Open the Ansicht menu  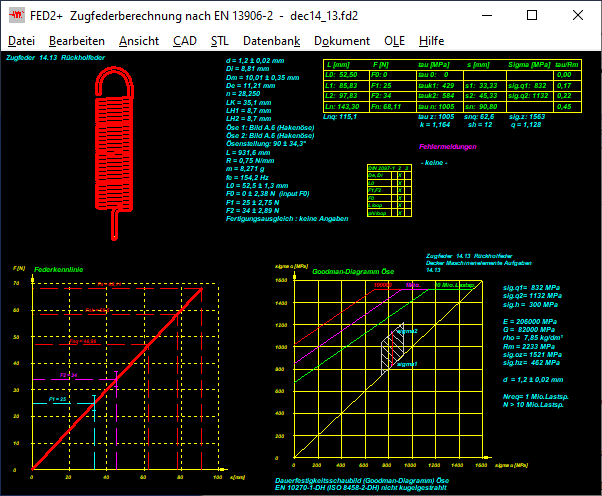coord(138,41)
